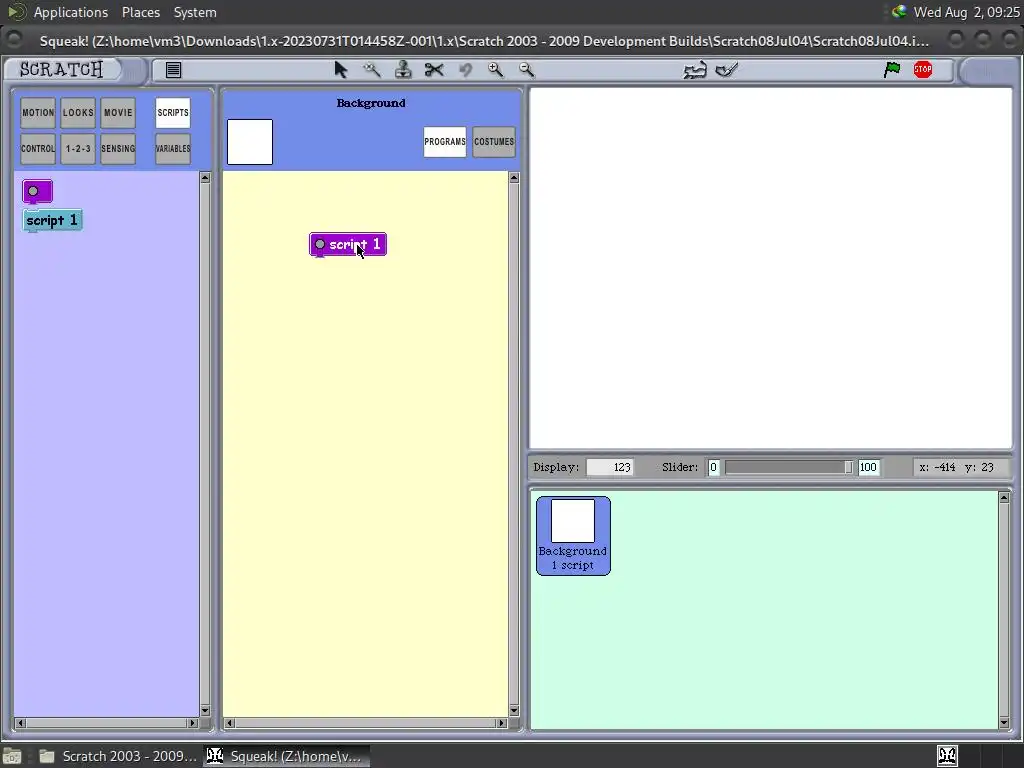Open the MOTION block category
Viewport: 1024px width, 768px height.
(x=38, y=113)
